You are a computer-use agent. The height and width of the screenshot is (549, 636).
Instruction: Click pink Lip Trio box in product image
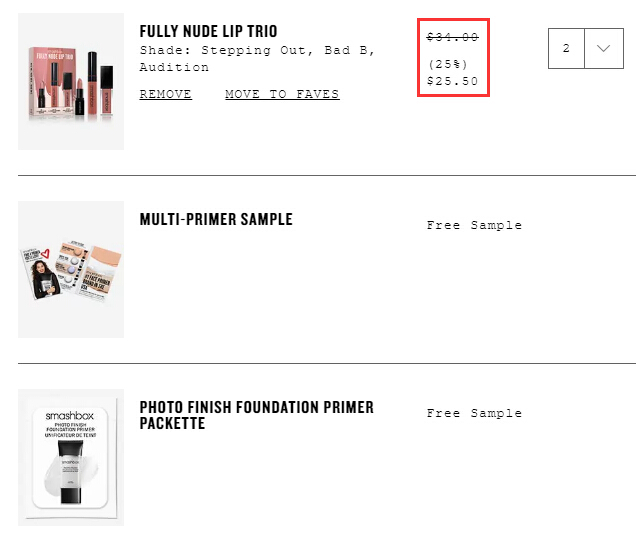pyautogui.click(x=52, y=82)
